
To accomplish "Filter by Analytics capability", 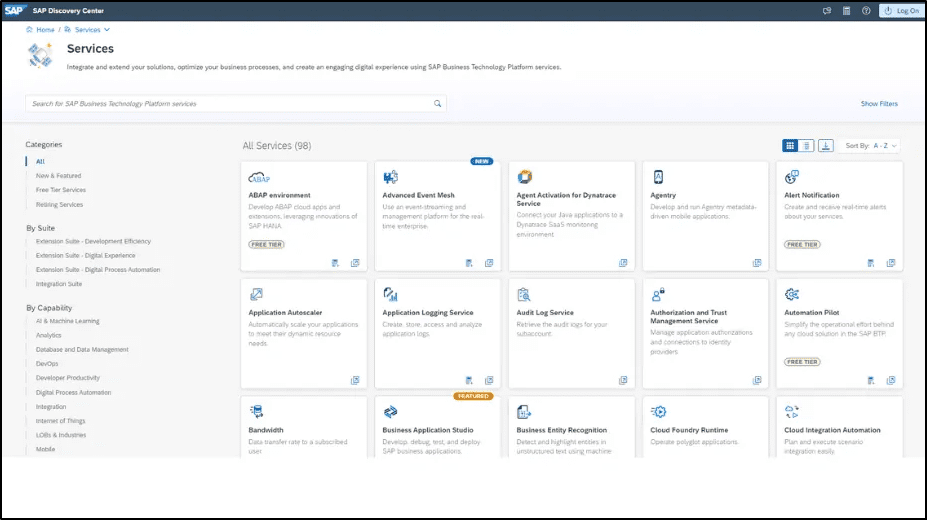I will (x=48, y=335).
